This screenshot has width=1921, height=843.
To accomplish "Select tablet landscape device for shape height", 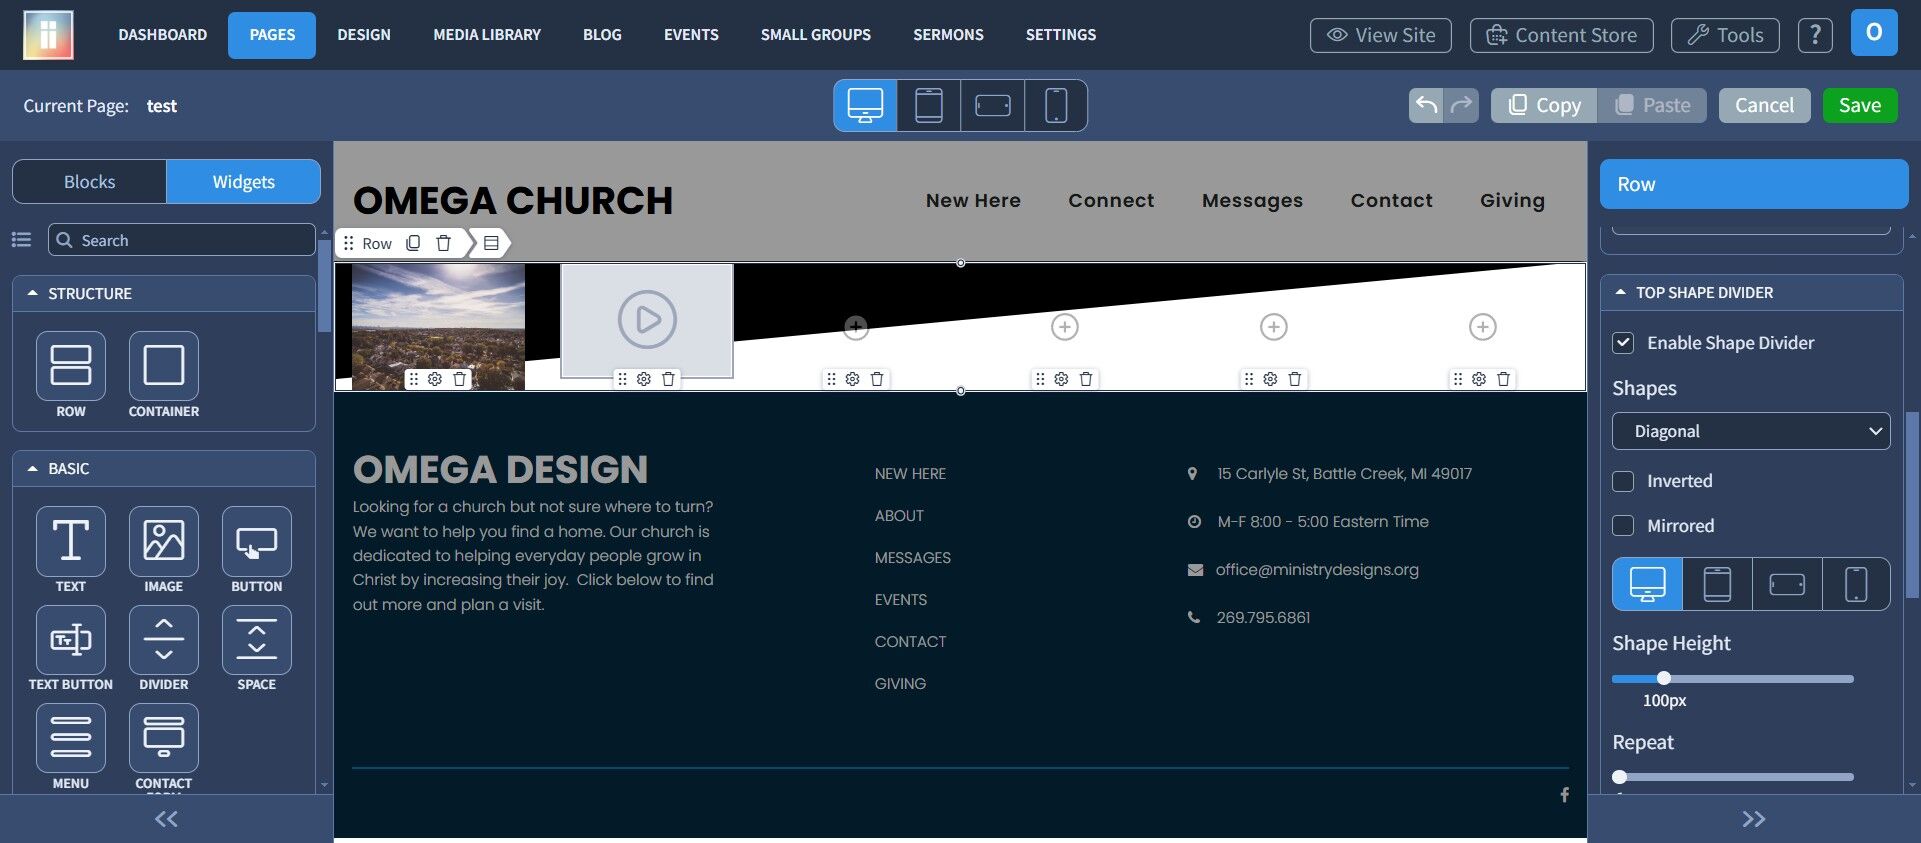I will [1787, 584].
